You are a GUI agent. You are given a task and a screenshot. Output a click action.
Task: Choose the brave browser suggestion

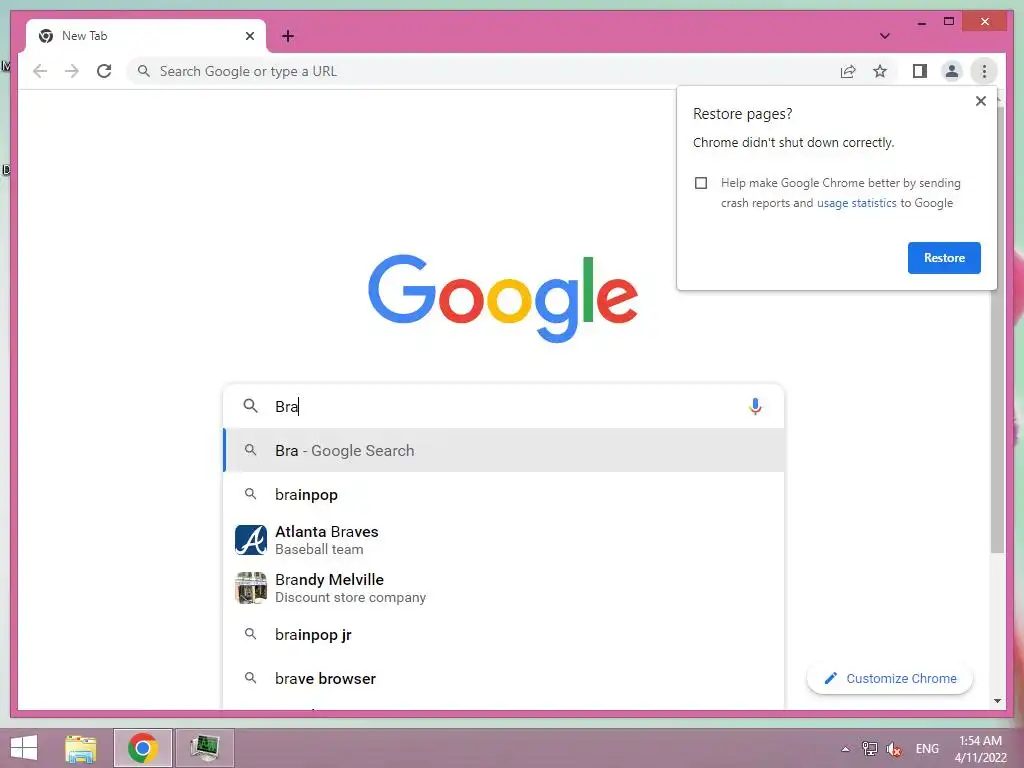pos(504,679)
